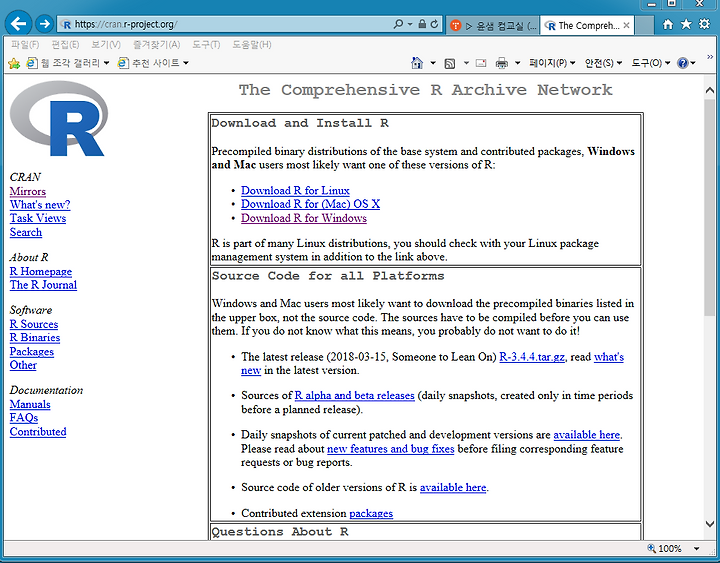The width and height of the screenshot is (720, 563).
Task: Open the 도움말(H) menu
Action: pos(252,45)
